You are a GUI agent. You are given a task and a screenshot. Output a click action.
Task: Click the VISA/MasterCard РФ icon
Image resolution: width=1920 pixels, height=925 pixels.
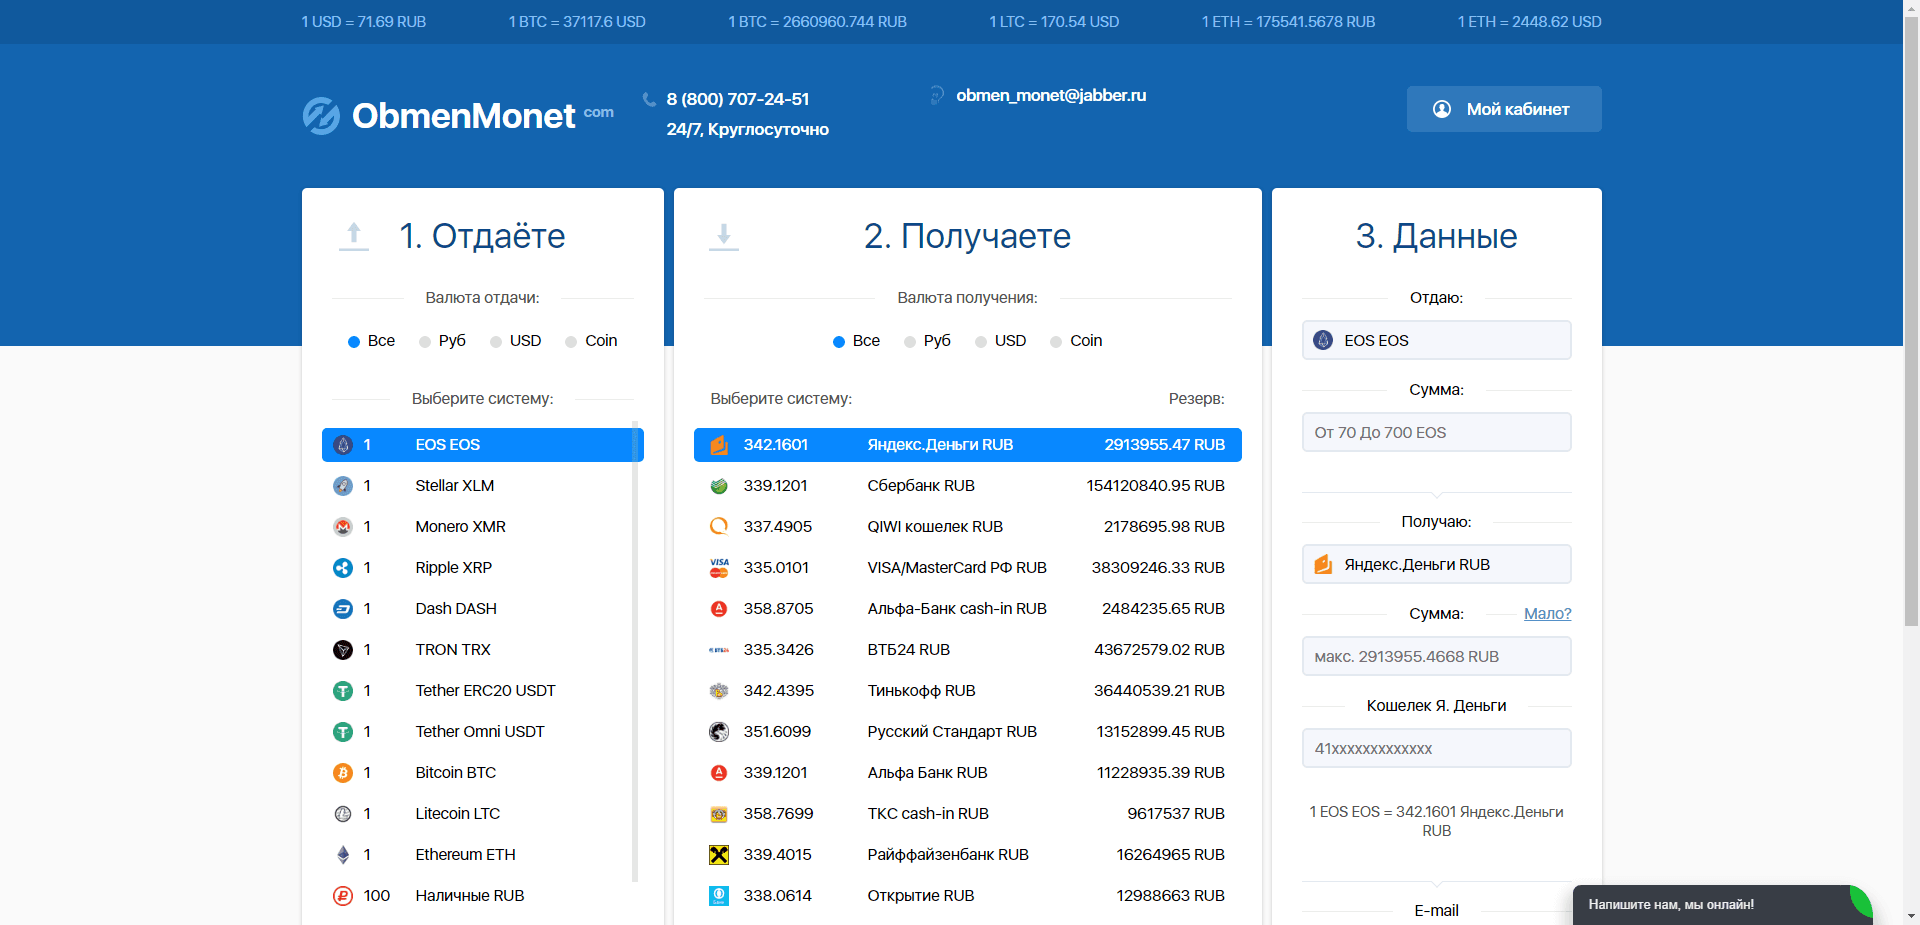(x=718, y=567)
